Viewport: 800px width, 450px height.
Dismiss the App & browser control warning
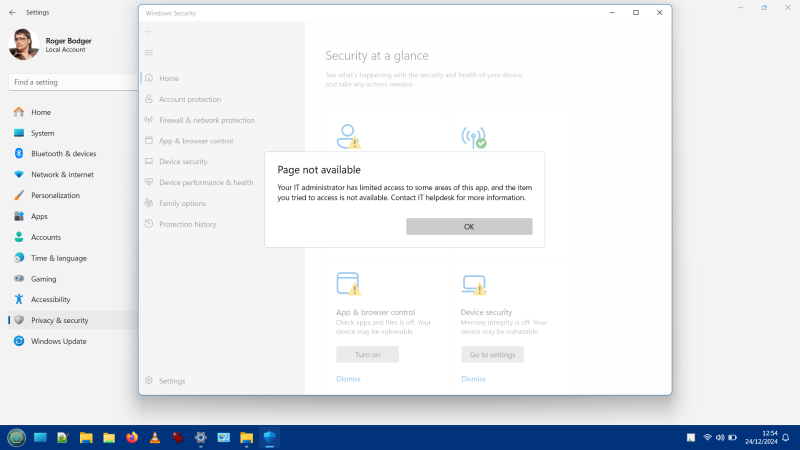click(x=348, y=379)
